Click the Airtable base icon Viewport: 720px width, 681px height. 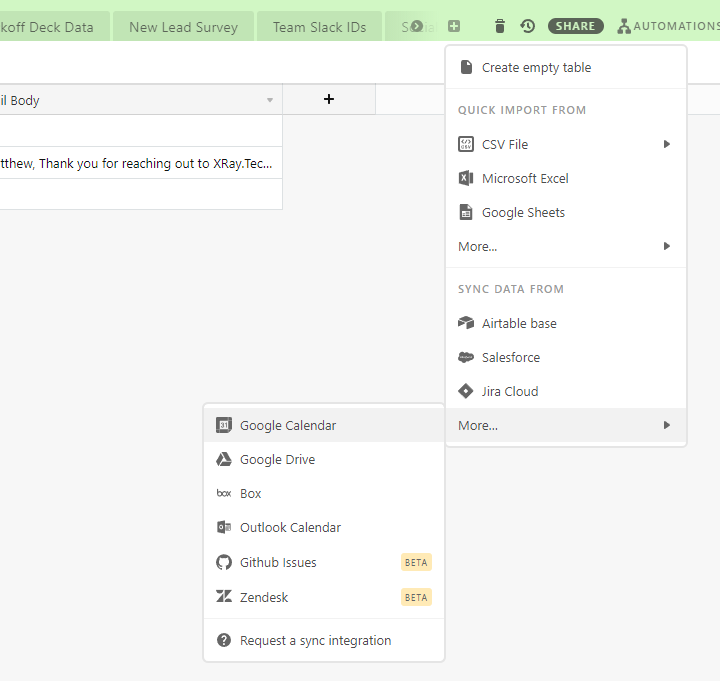coord(466,323)
